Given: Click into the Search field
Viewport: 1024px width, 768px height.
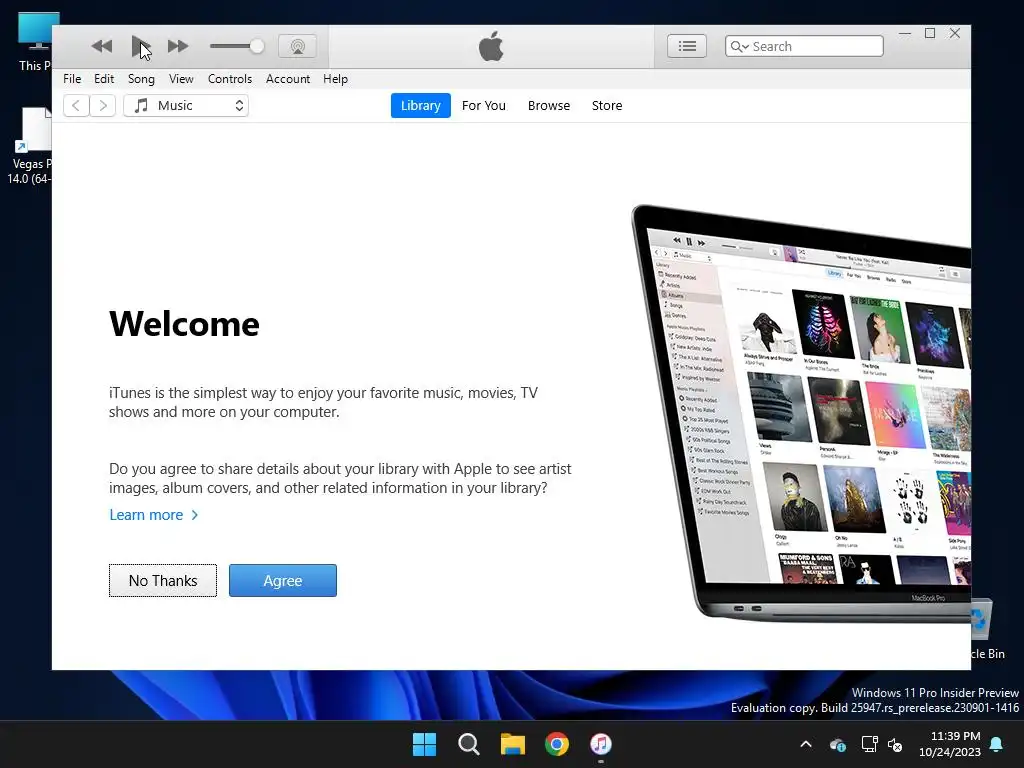Looking at the screenshot, I should click(x=804, y=46).
